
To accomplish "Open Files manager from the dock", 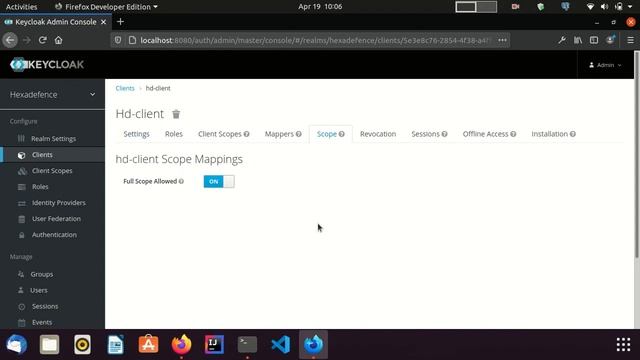I will coord(49,344).
